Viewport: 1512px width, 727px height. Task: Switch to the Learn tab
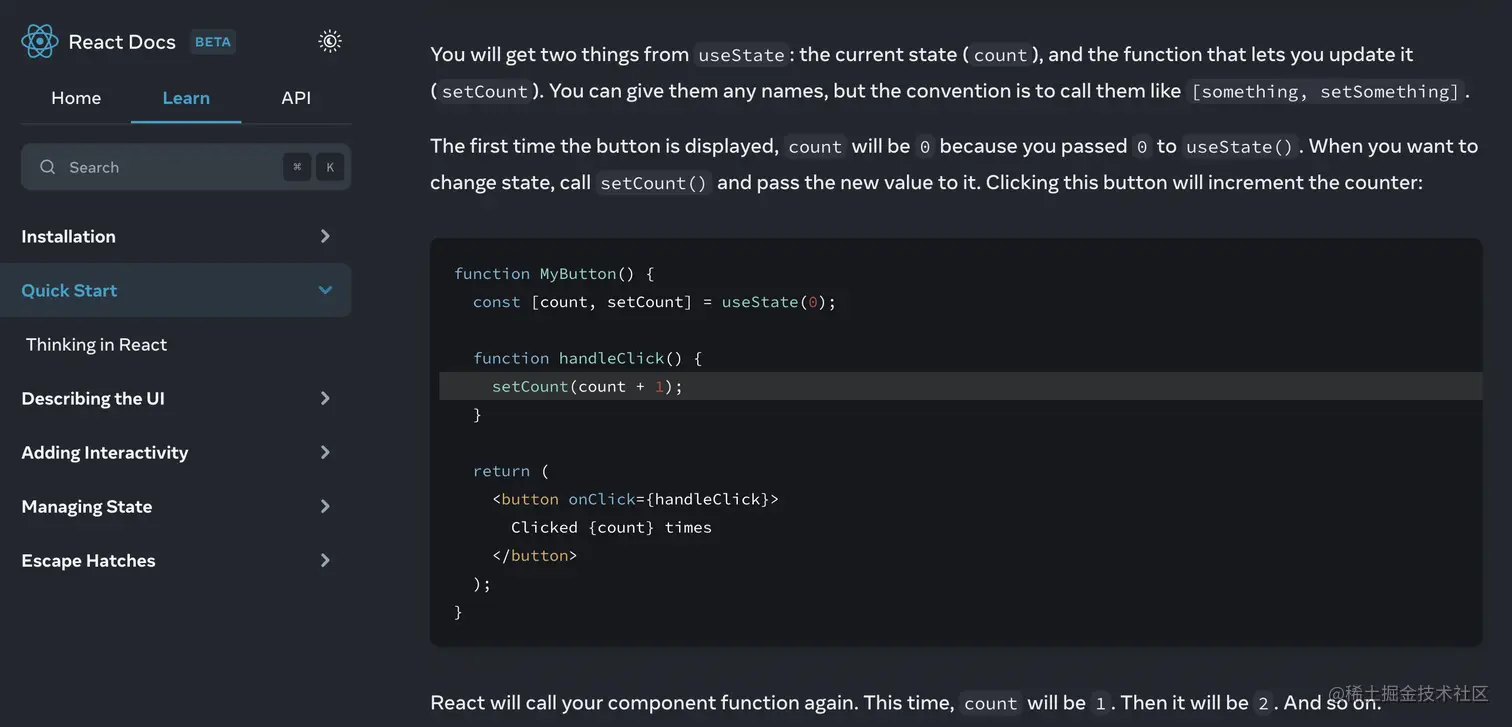[x=186, y=98]
